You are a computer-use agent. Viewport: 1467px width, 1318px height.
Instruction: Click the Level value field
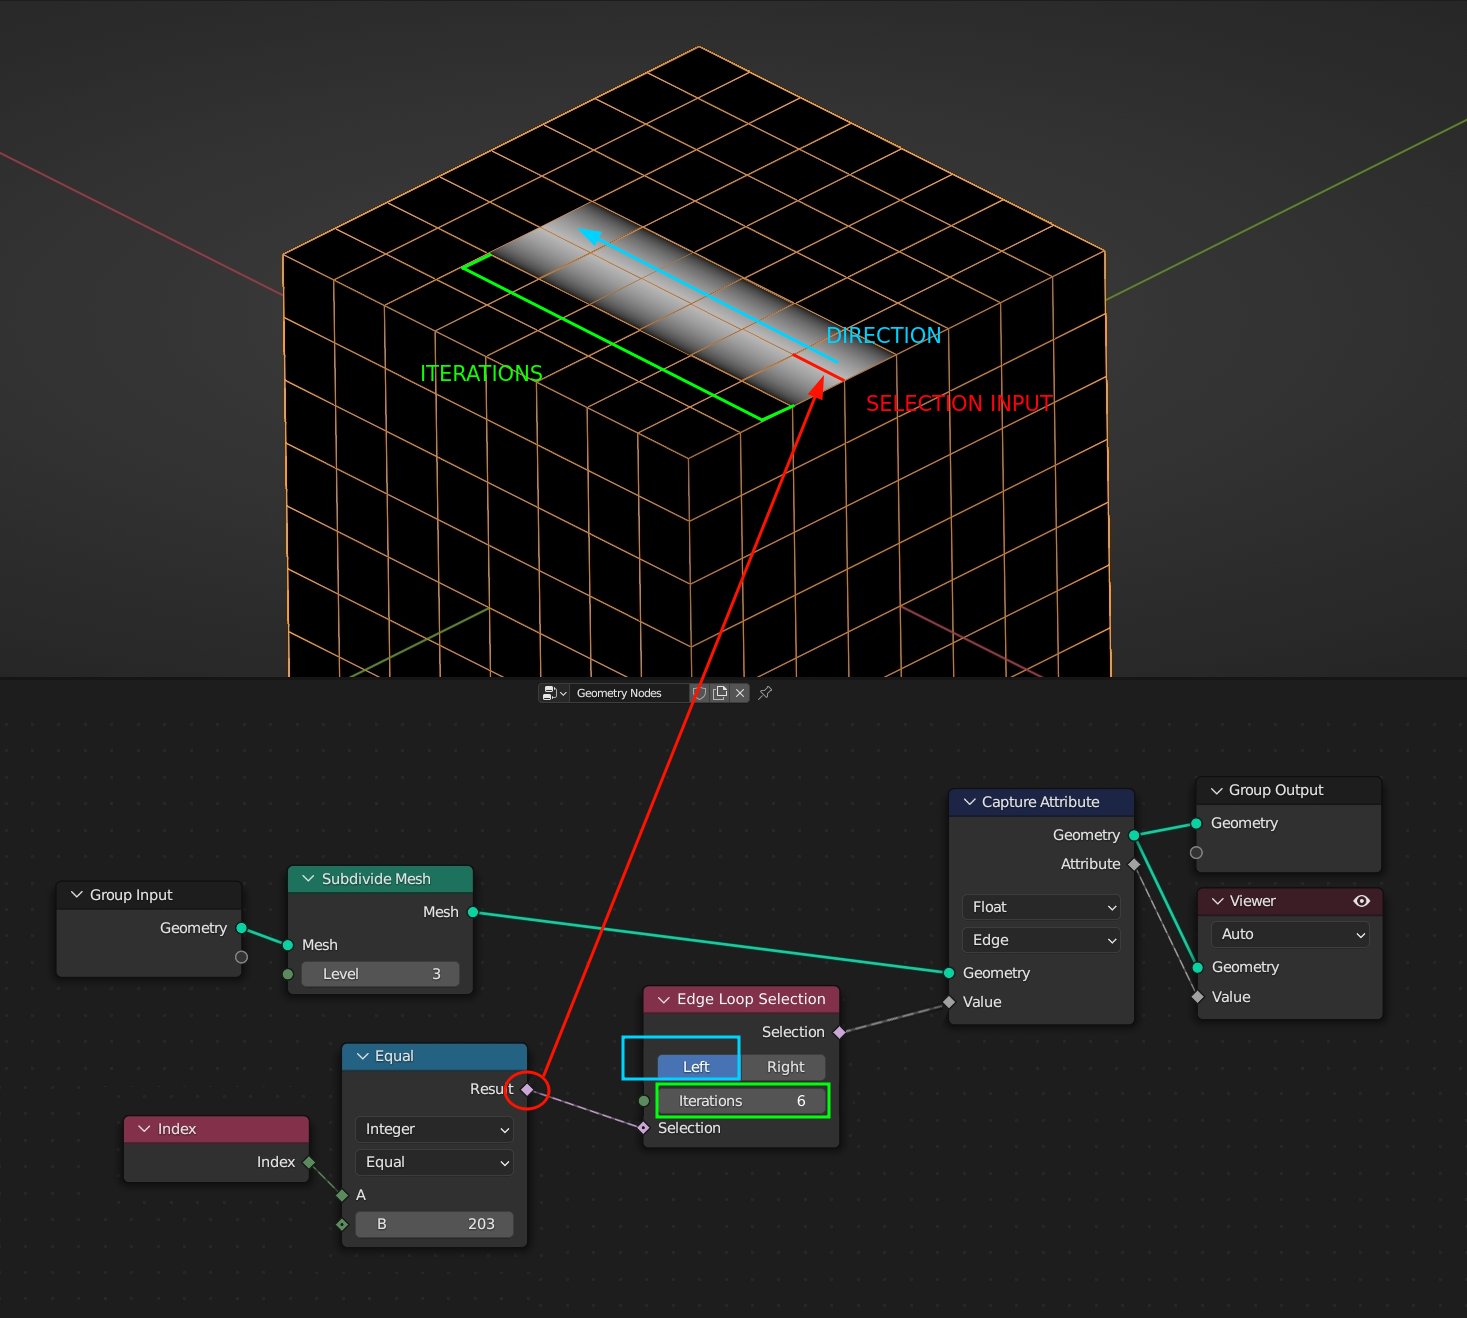coord(380,974)
